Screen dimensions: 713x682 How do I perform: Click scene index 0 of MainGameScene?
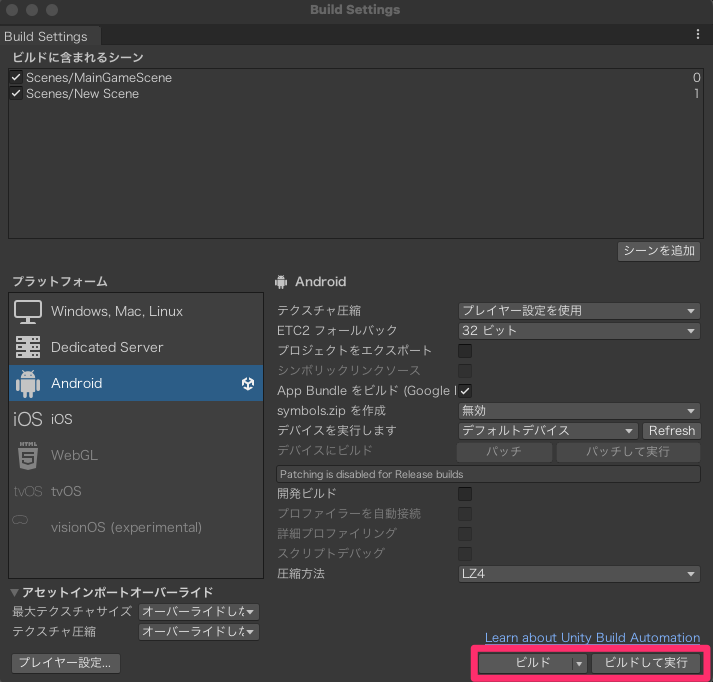click(696, 78)
